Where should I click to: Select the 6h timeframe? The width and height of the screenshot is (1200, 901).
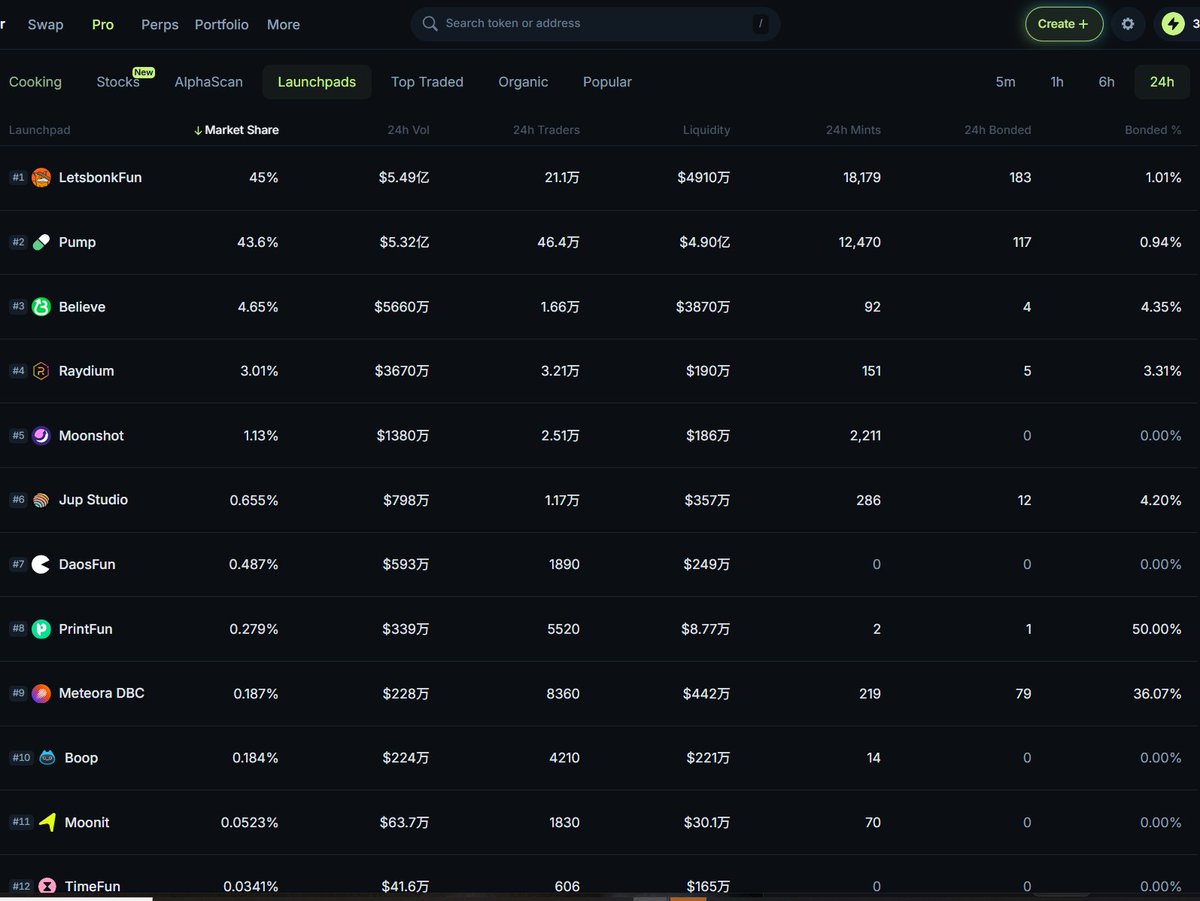1106,82
